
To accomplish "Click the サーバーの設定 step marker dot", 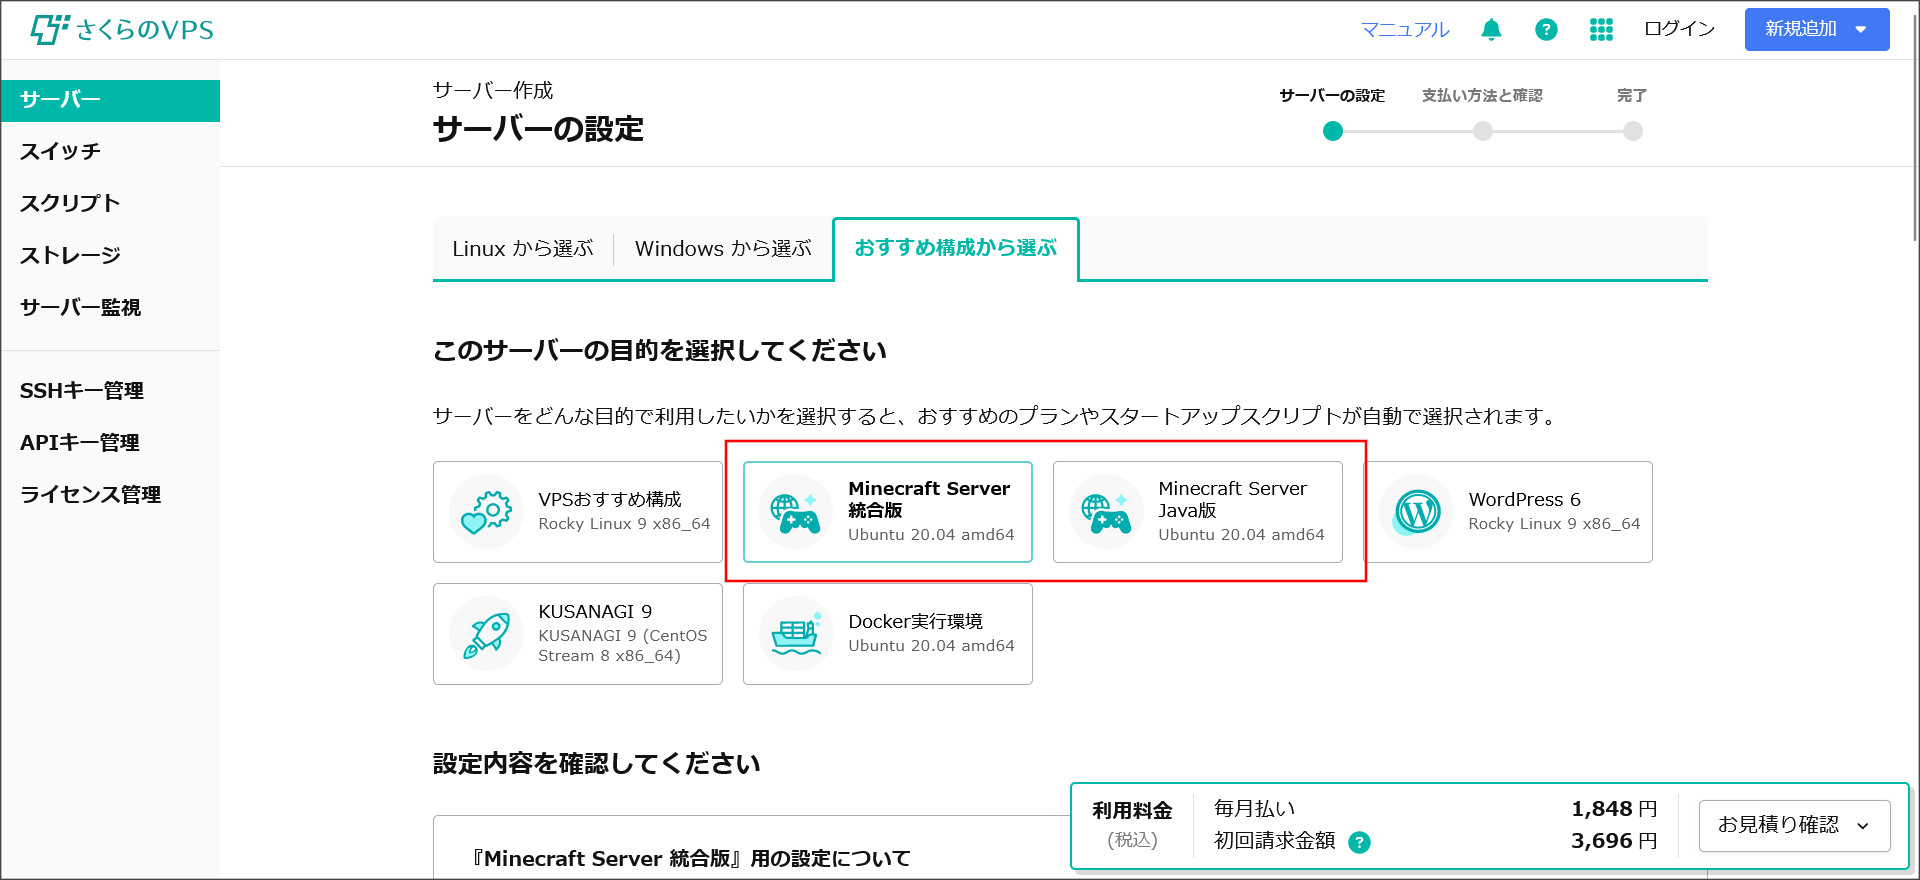I will [x=1332, y=131].
